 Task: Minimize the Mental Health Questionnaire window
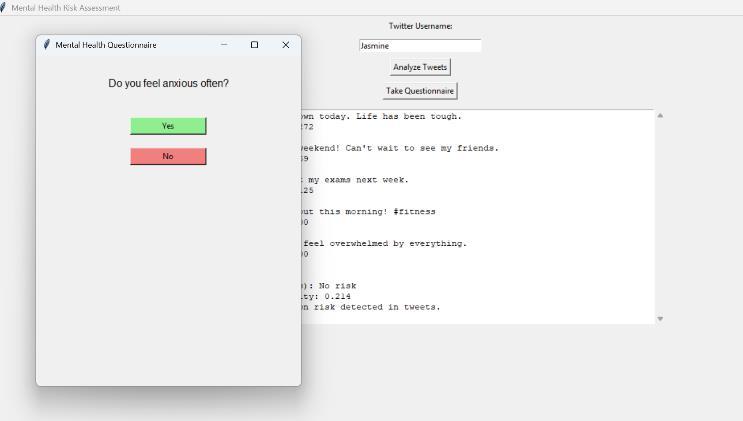224,45
